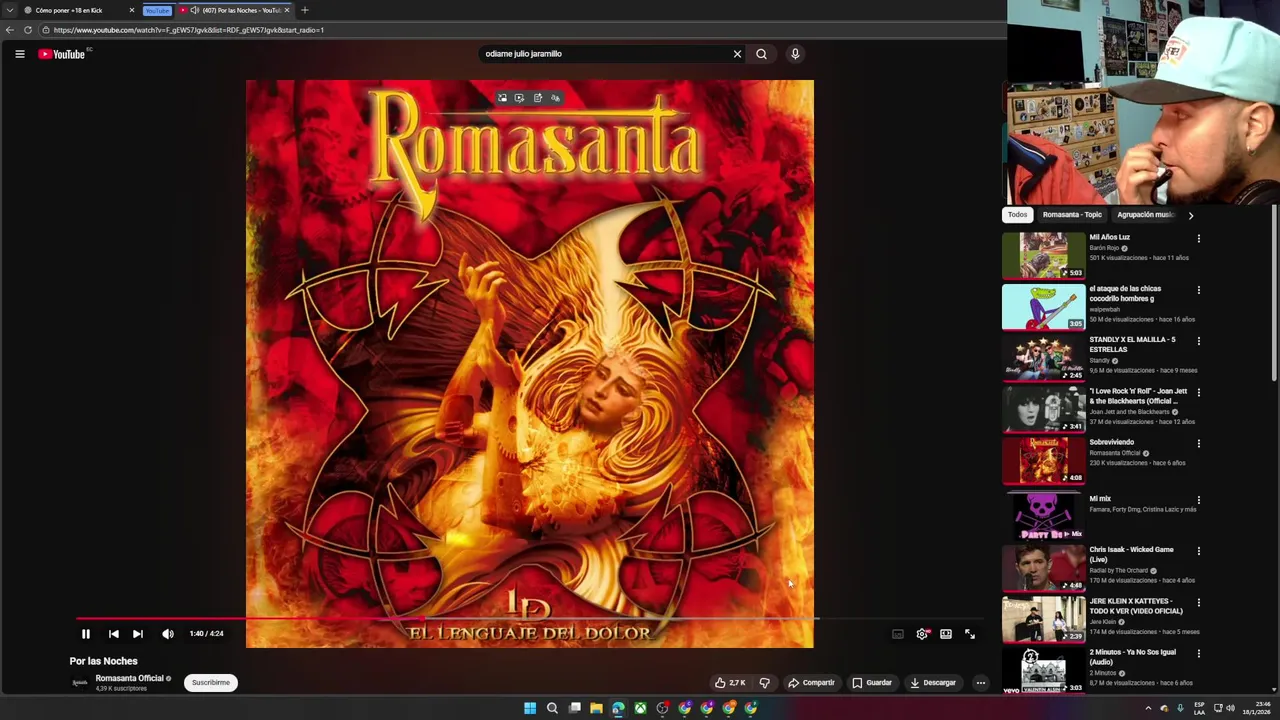Click the Compartir share button
The width and height of the screenshot is (1280, 720).
811,683
